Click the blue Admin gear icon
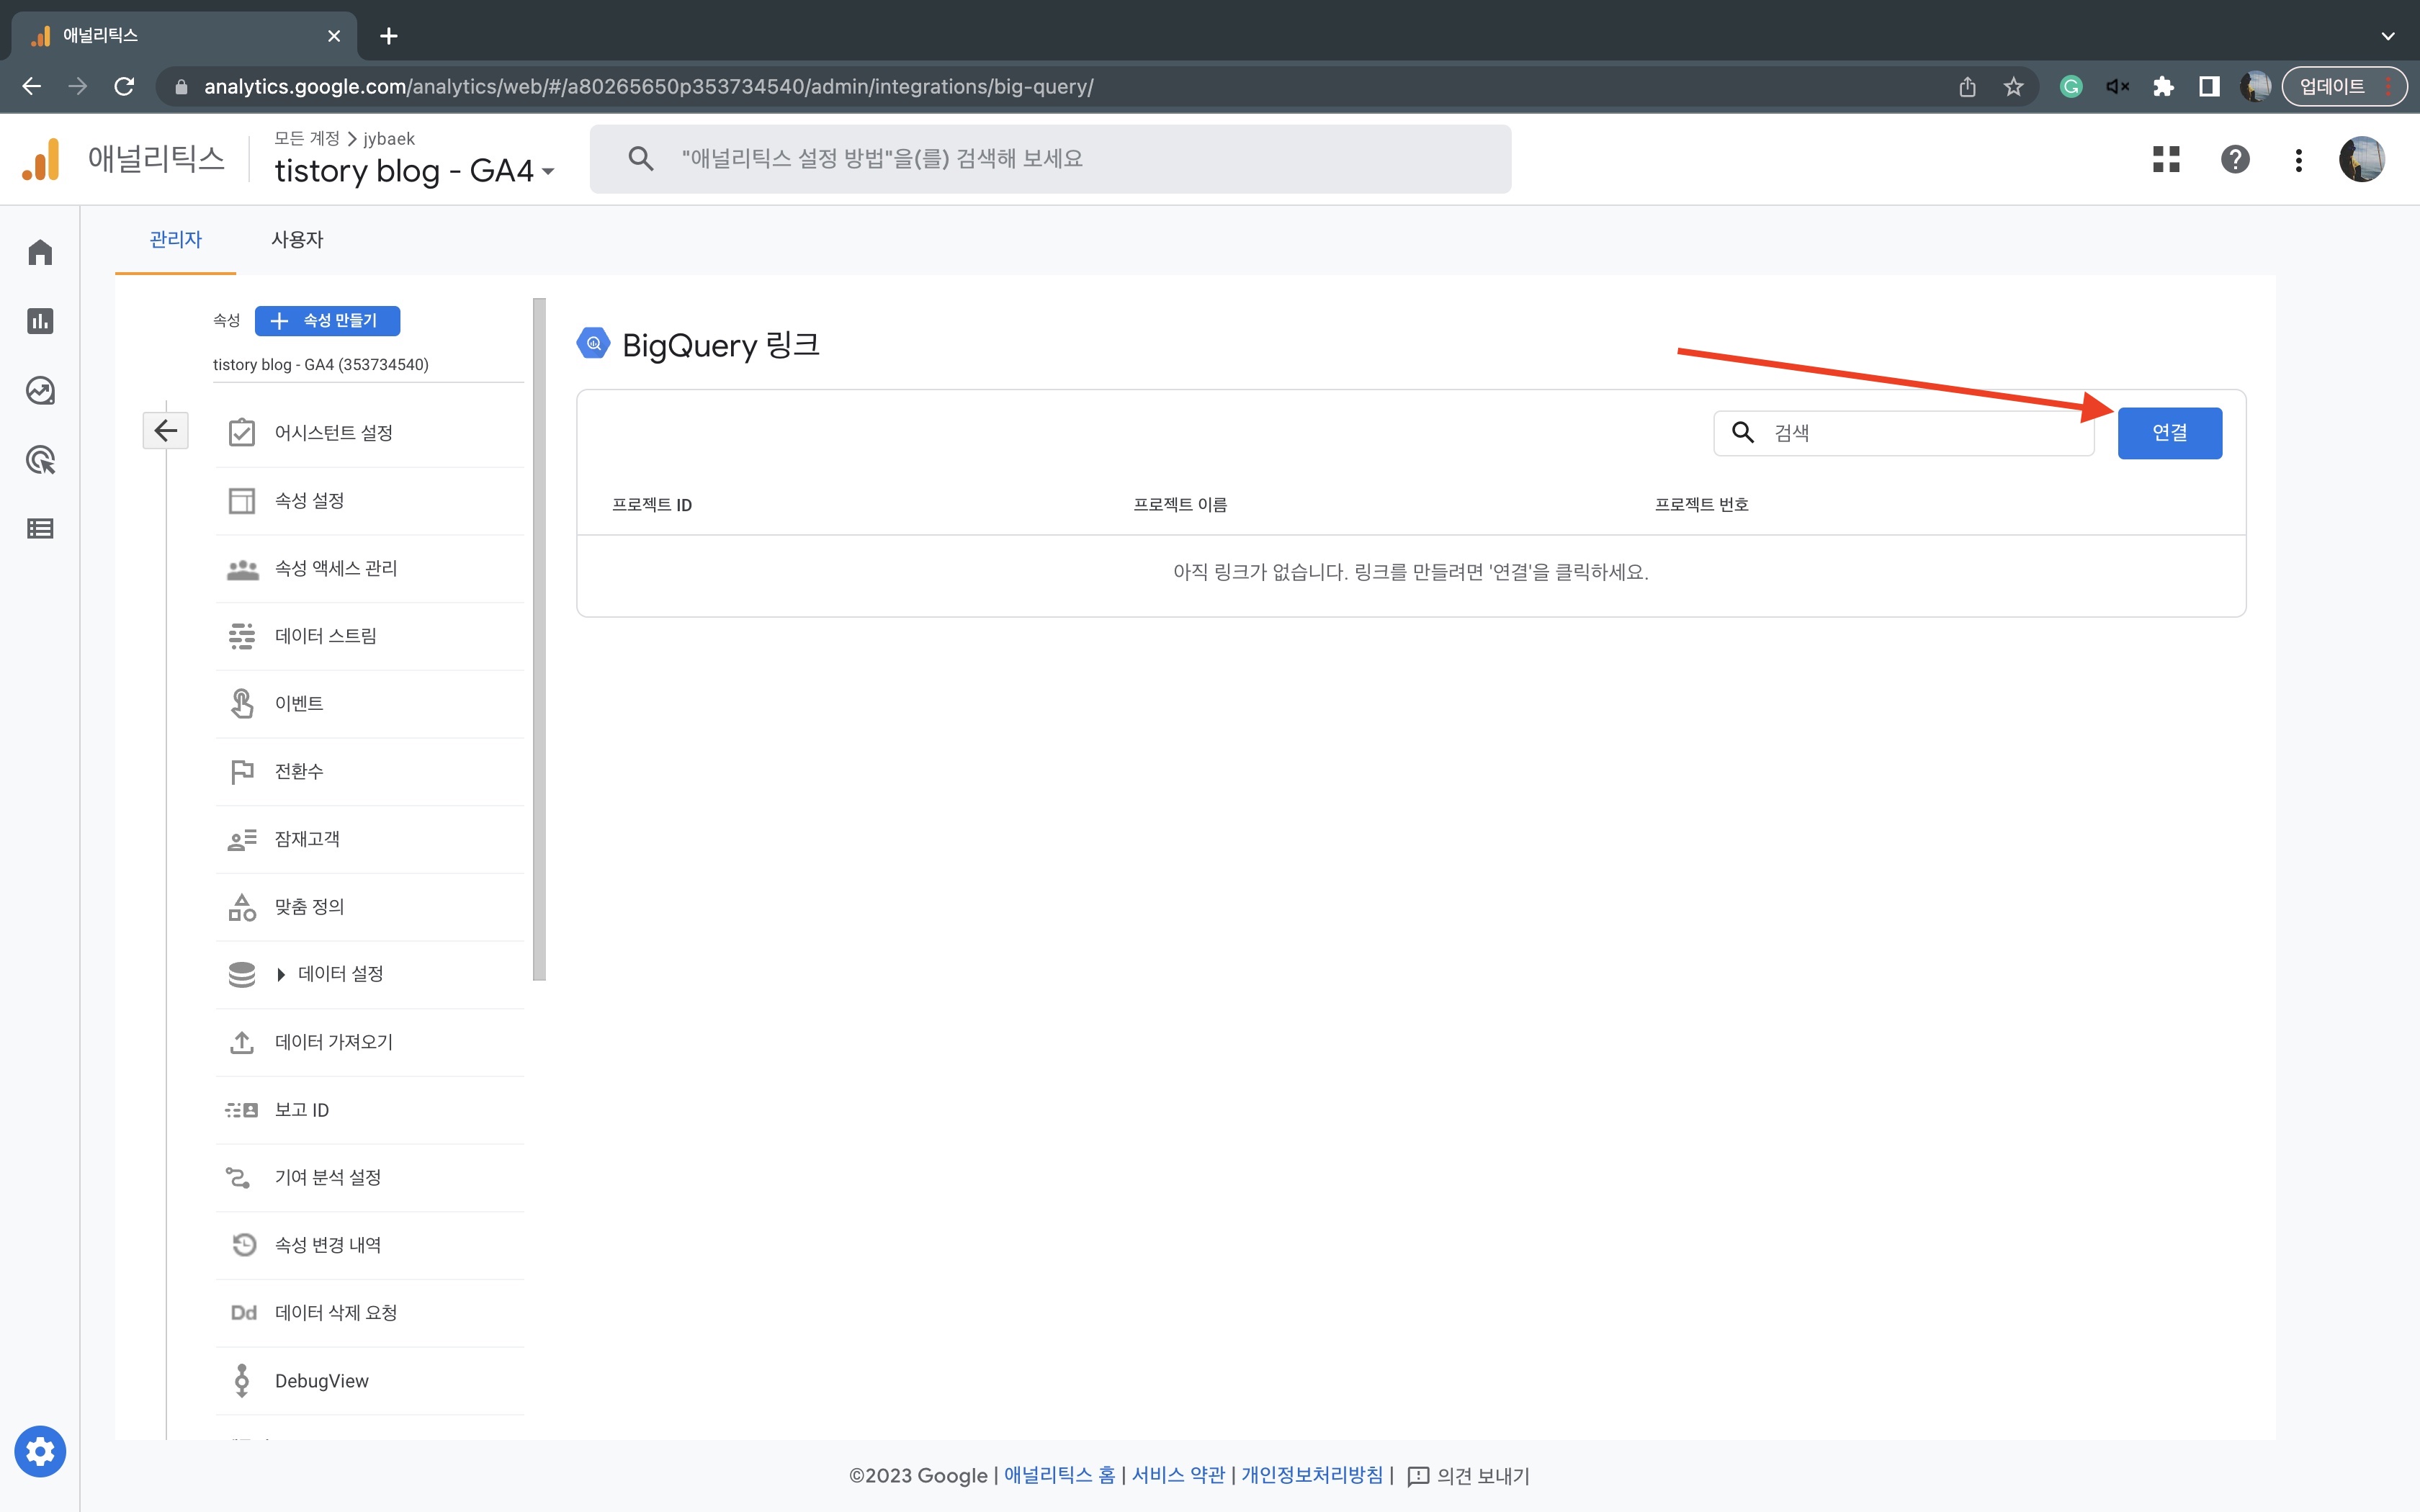This screenshot has width=2420, height=1512. point(40,1451)
